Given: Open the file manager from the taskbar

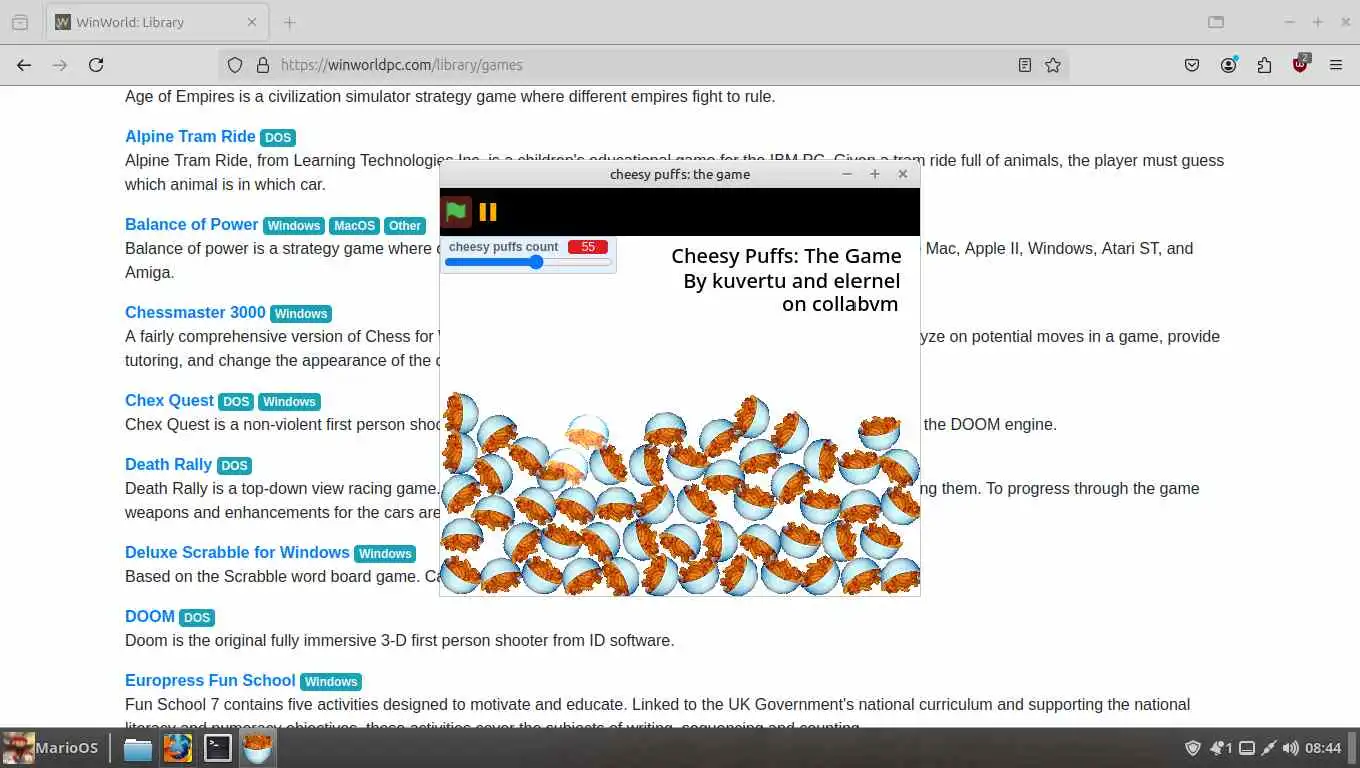Looking at the screenshot, I should pos(138,748).
